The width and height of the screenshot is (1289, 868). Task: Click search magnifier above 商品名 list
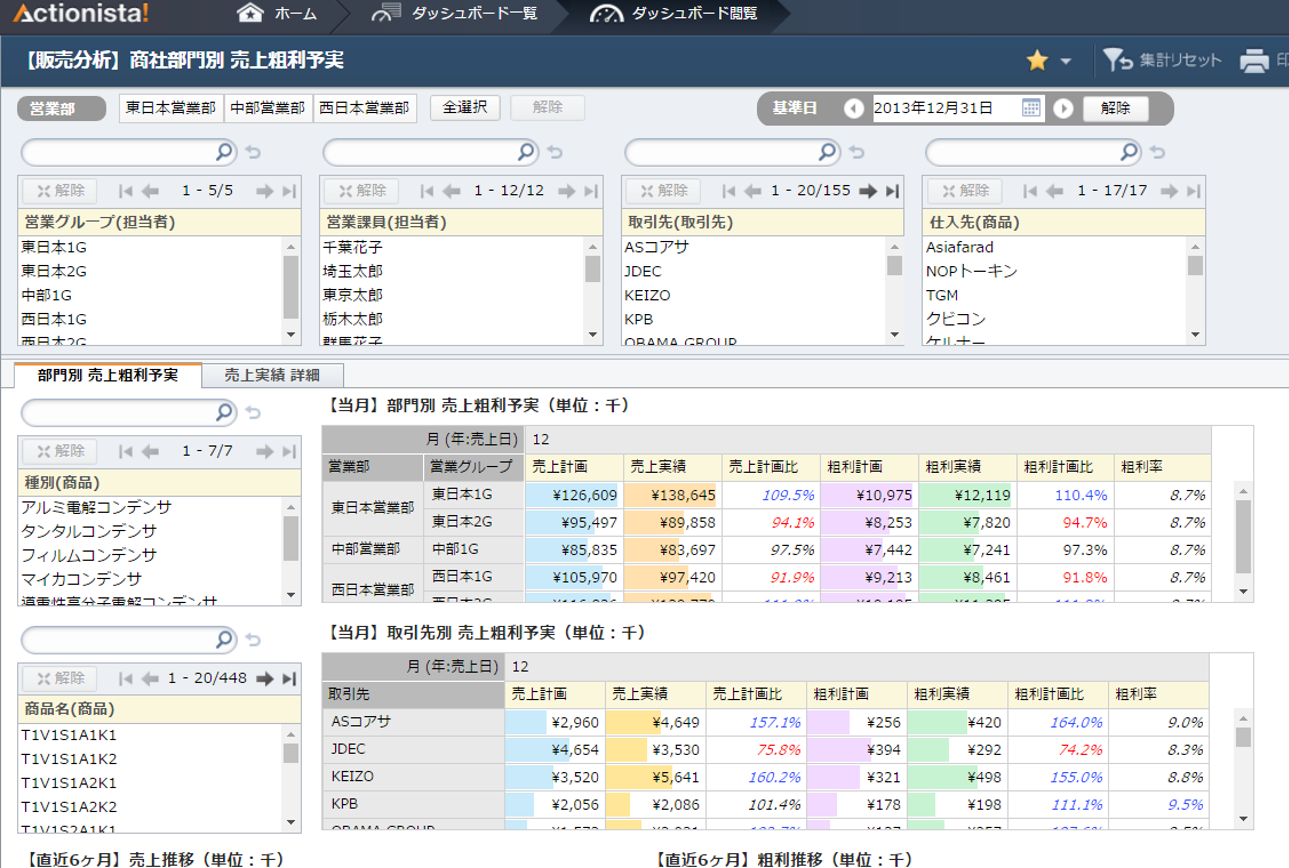(x=224, y=639)
